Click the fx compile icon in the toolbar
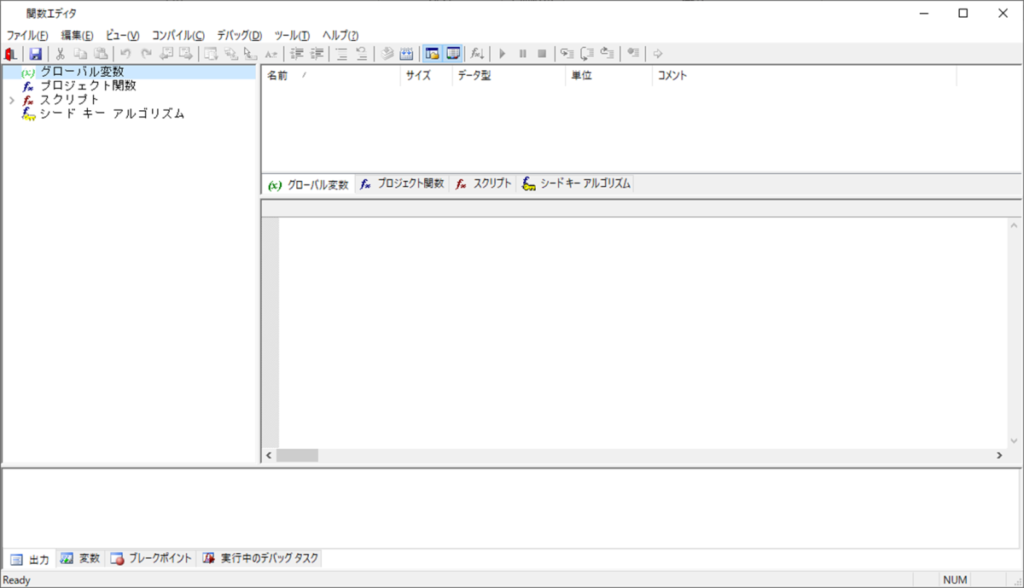Screen dimensions: 1024x588 (x=478, y=53)
